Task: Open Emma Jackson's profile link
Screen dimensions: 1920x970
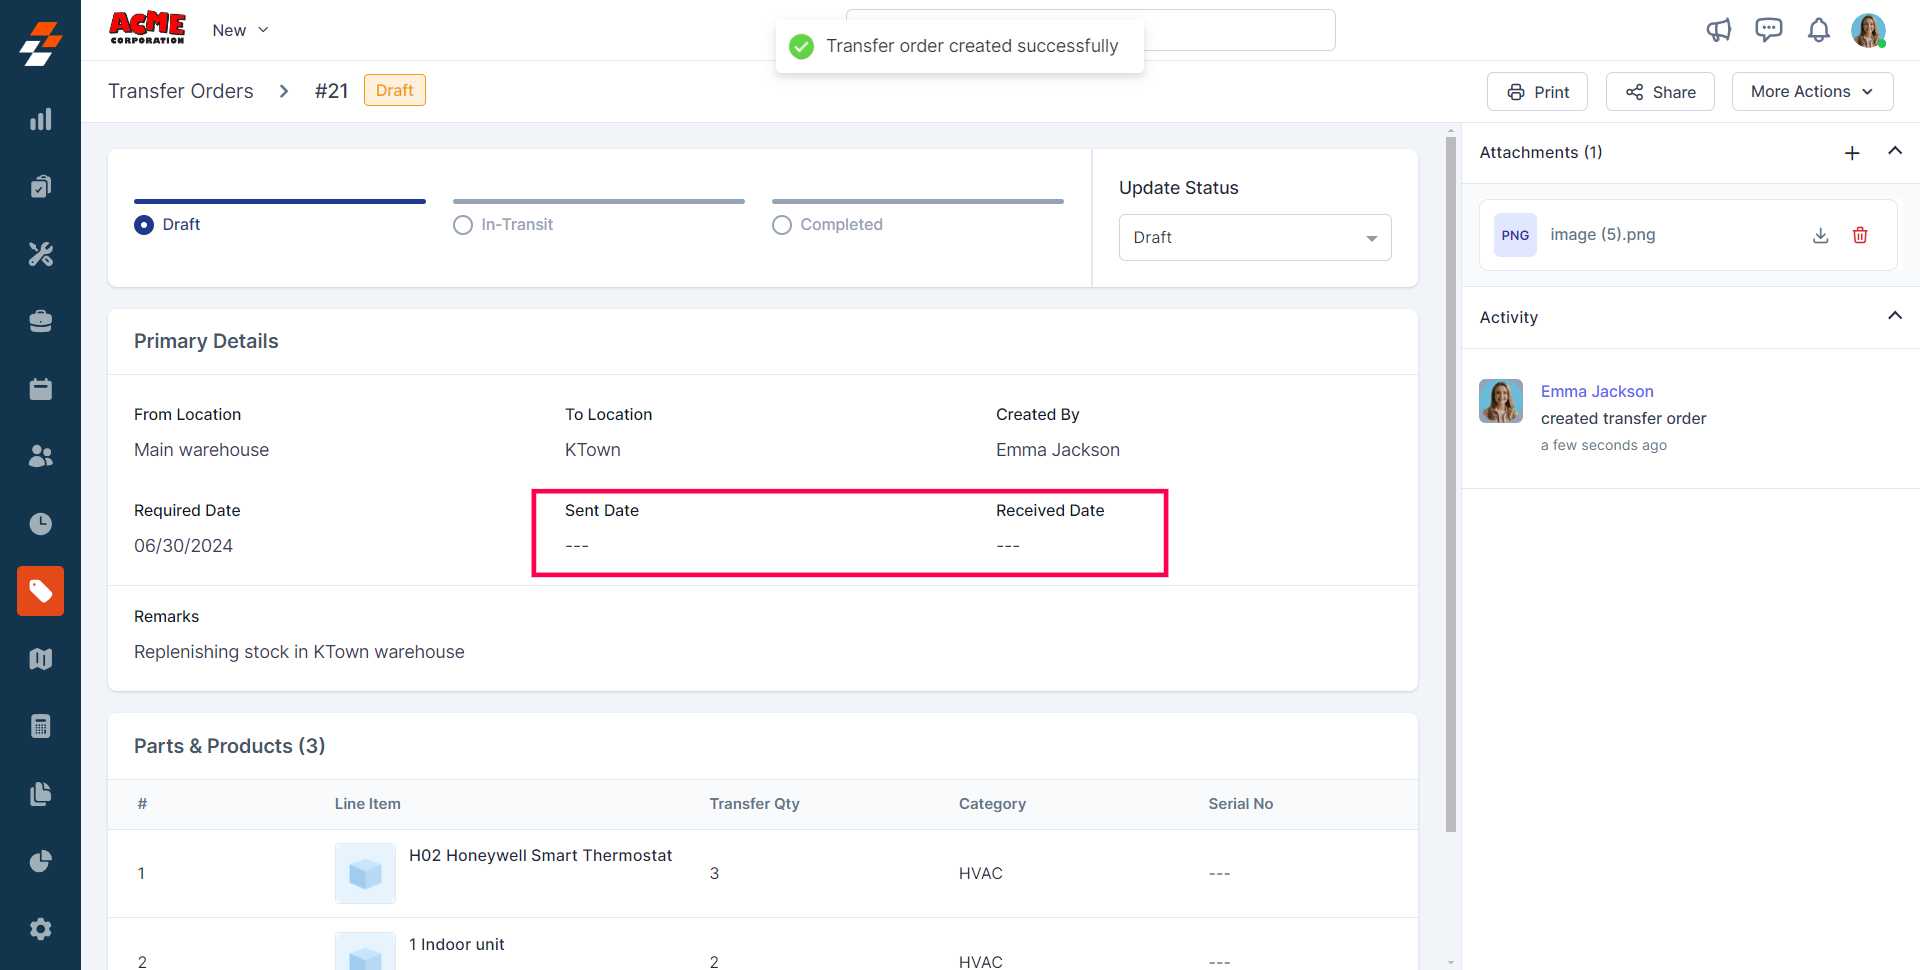Action: [1596, 391]
